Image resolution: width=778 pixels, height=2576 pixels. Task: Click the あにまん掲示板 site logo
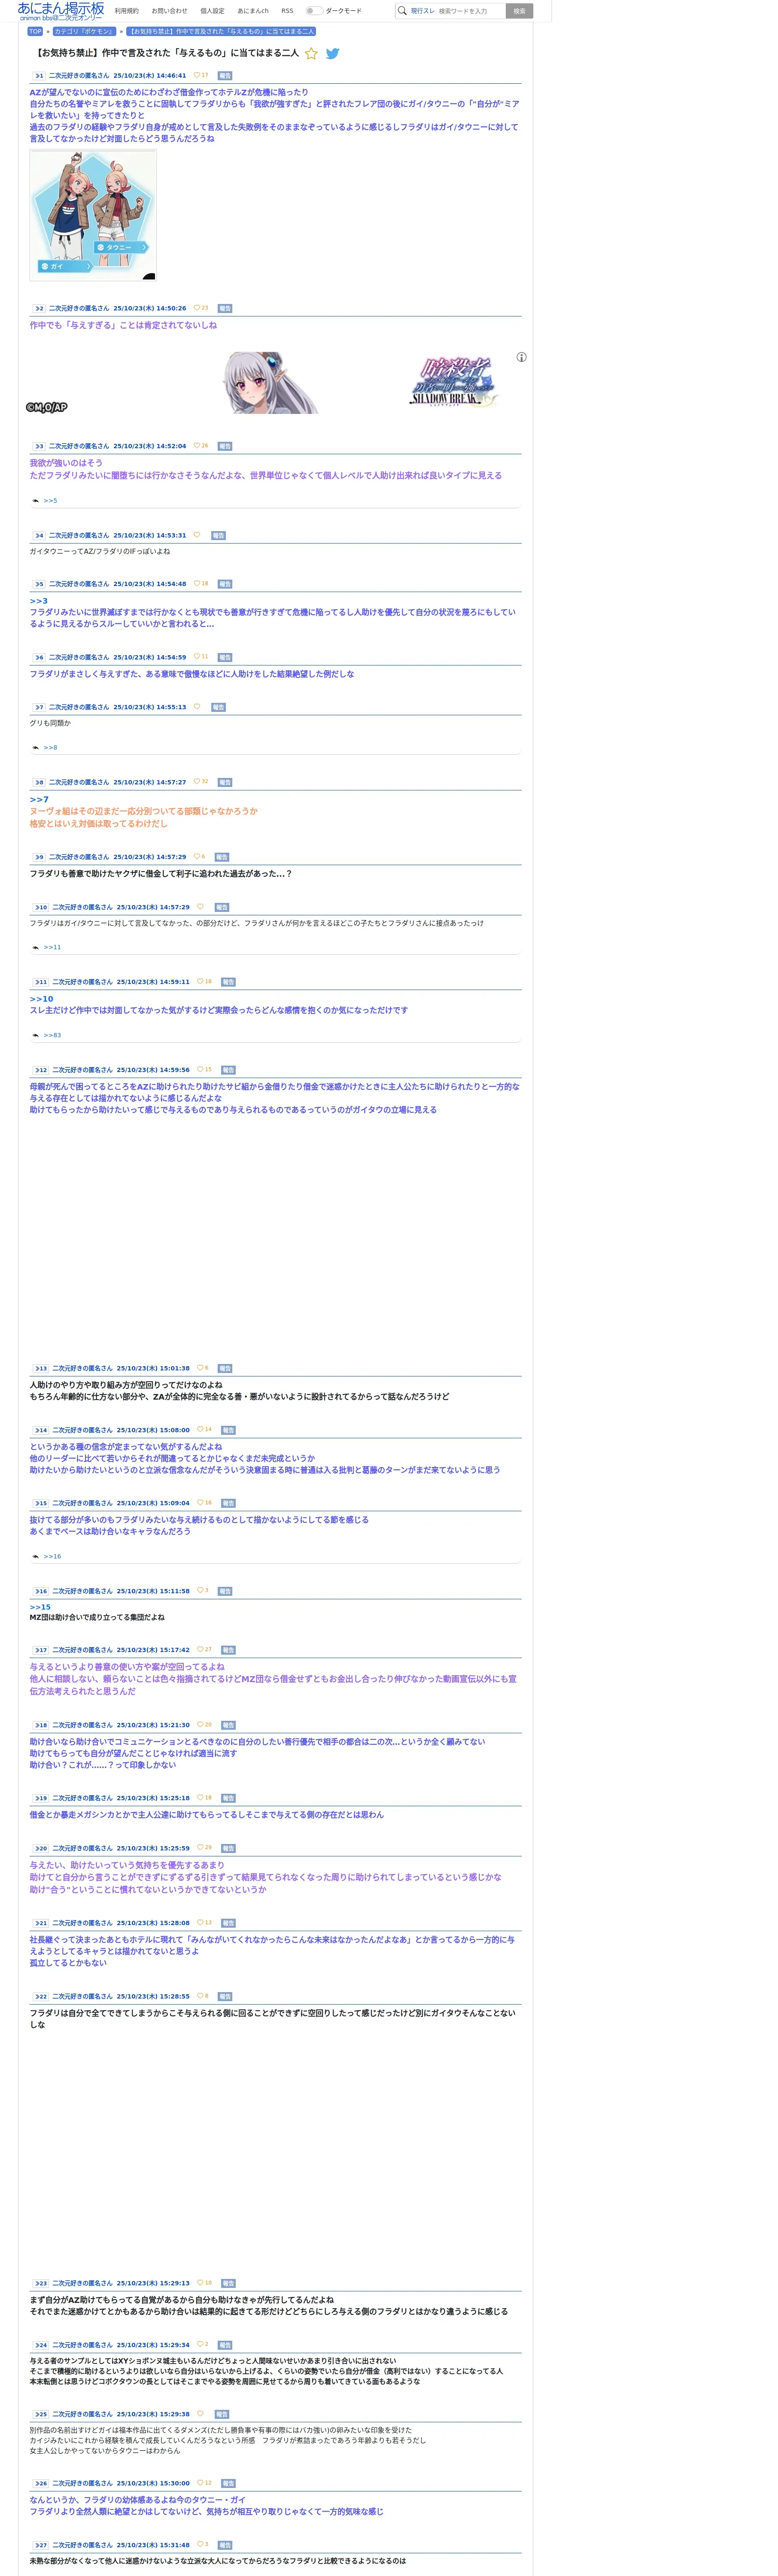coord(61,11)
